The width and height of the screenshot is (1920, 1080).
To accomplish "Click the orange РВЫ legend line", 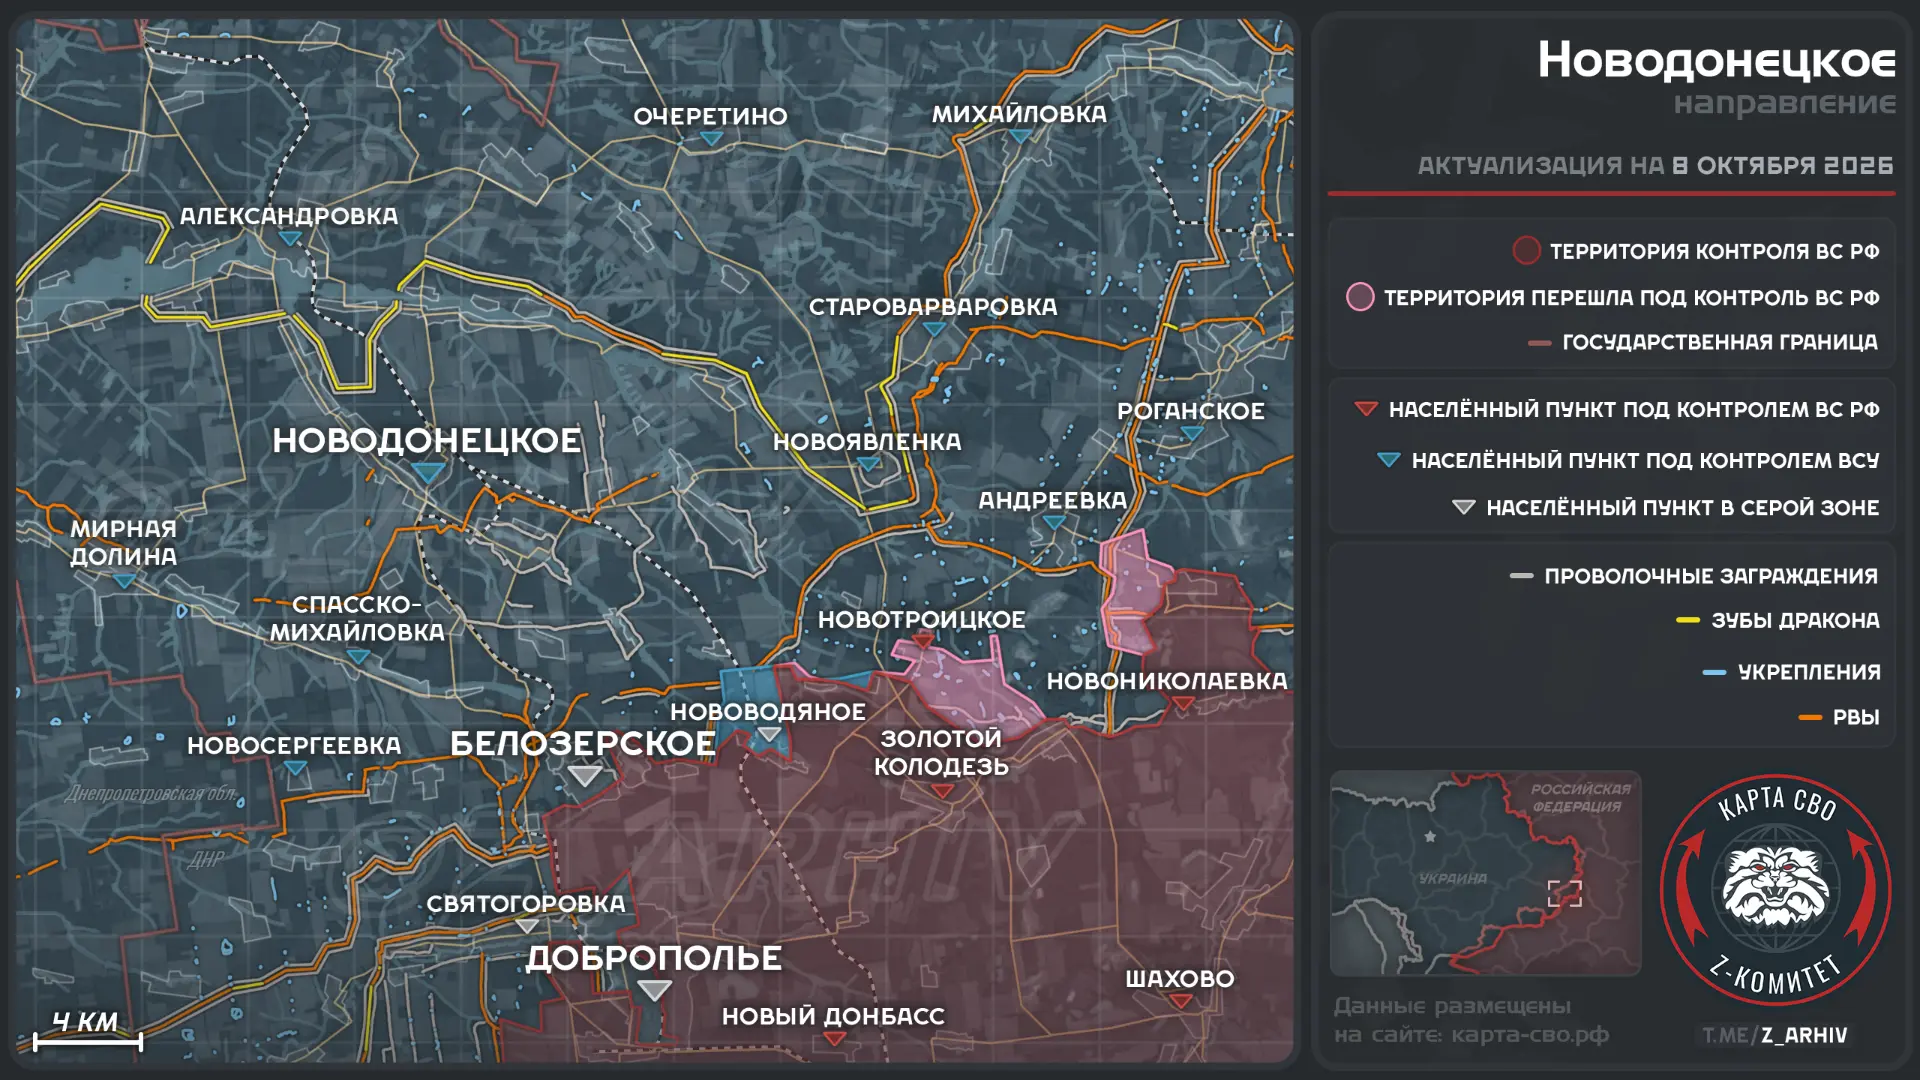I will [x=1810, y=718].
